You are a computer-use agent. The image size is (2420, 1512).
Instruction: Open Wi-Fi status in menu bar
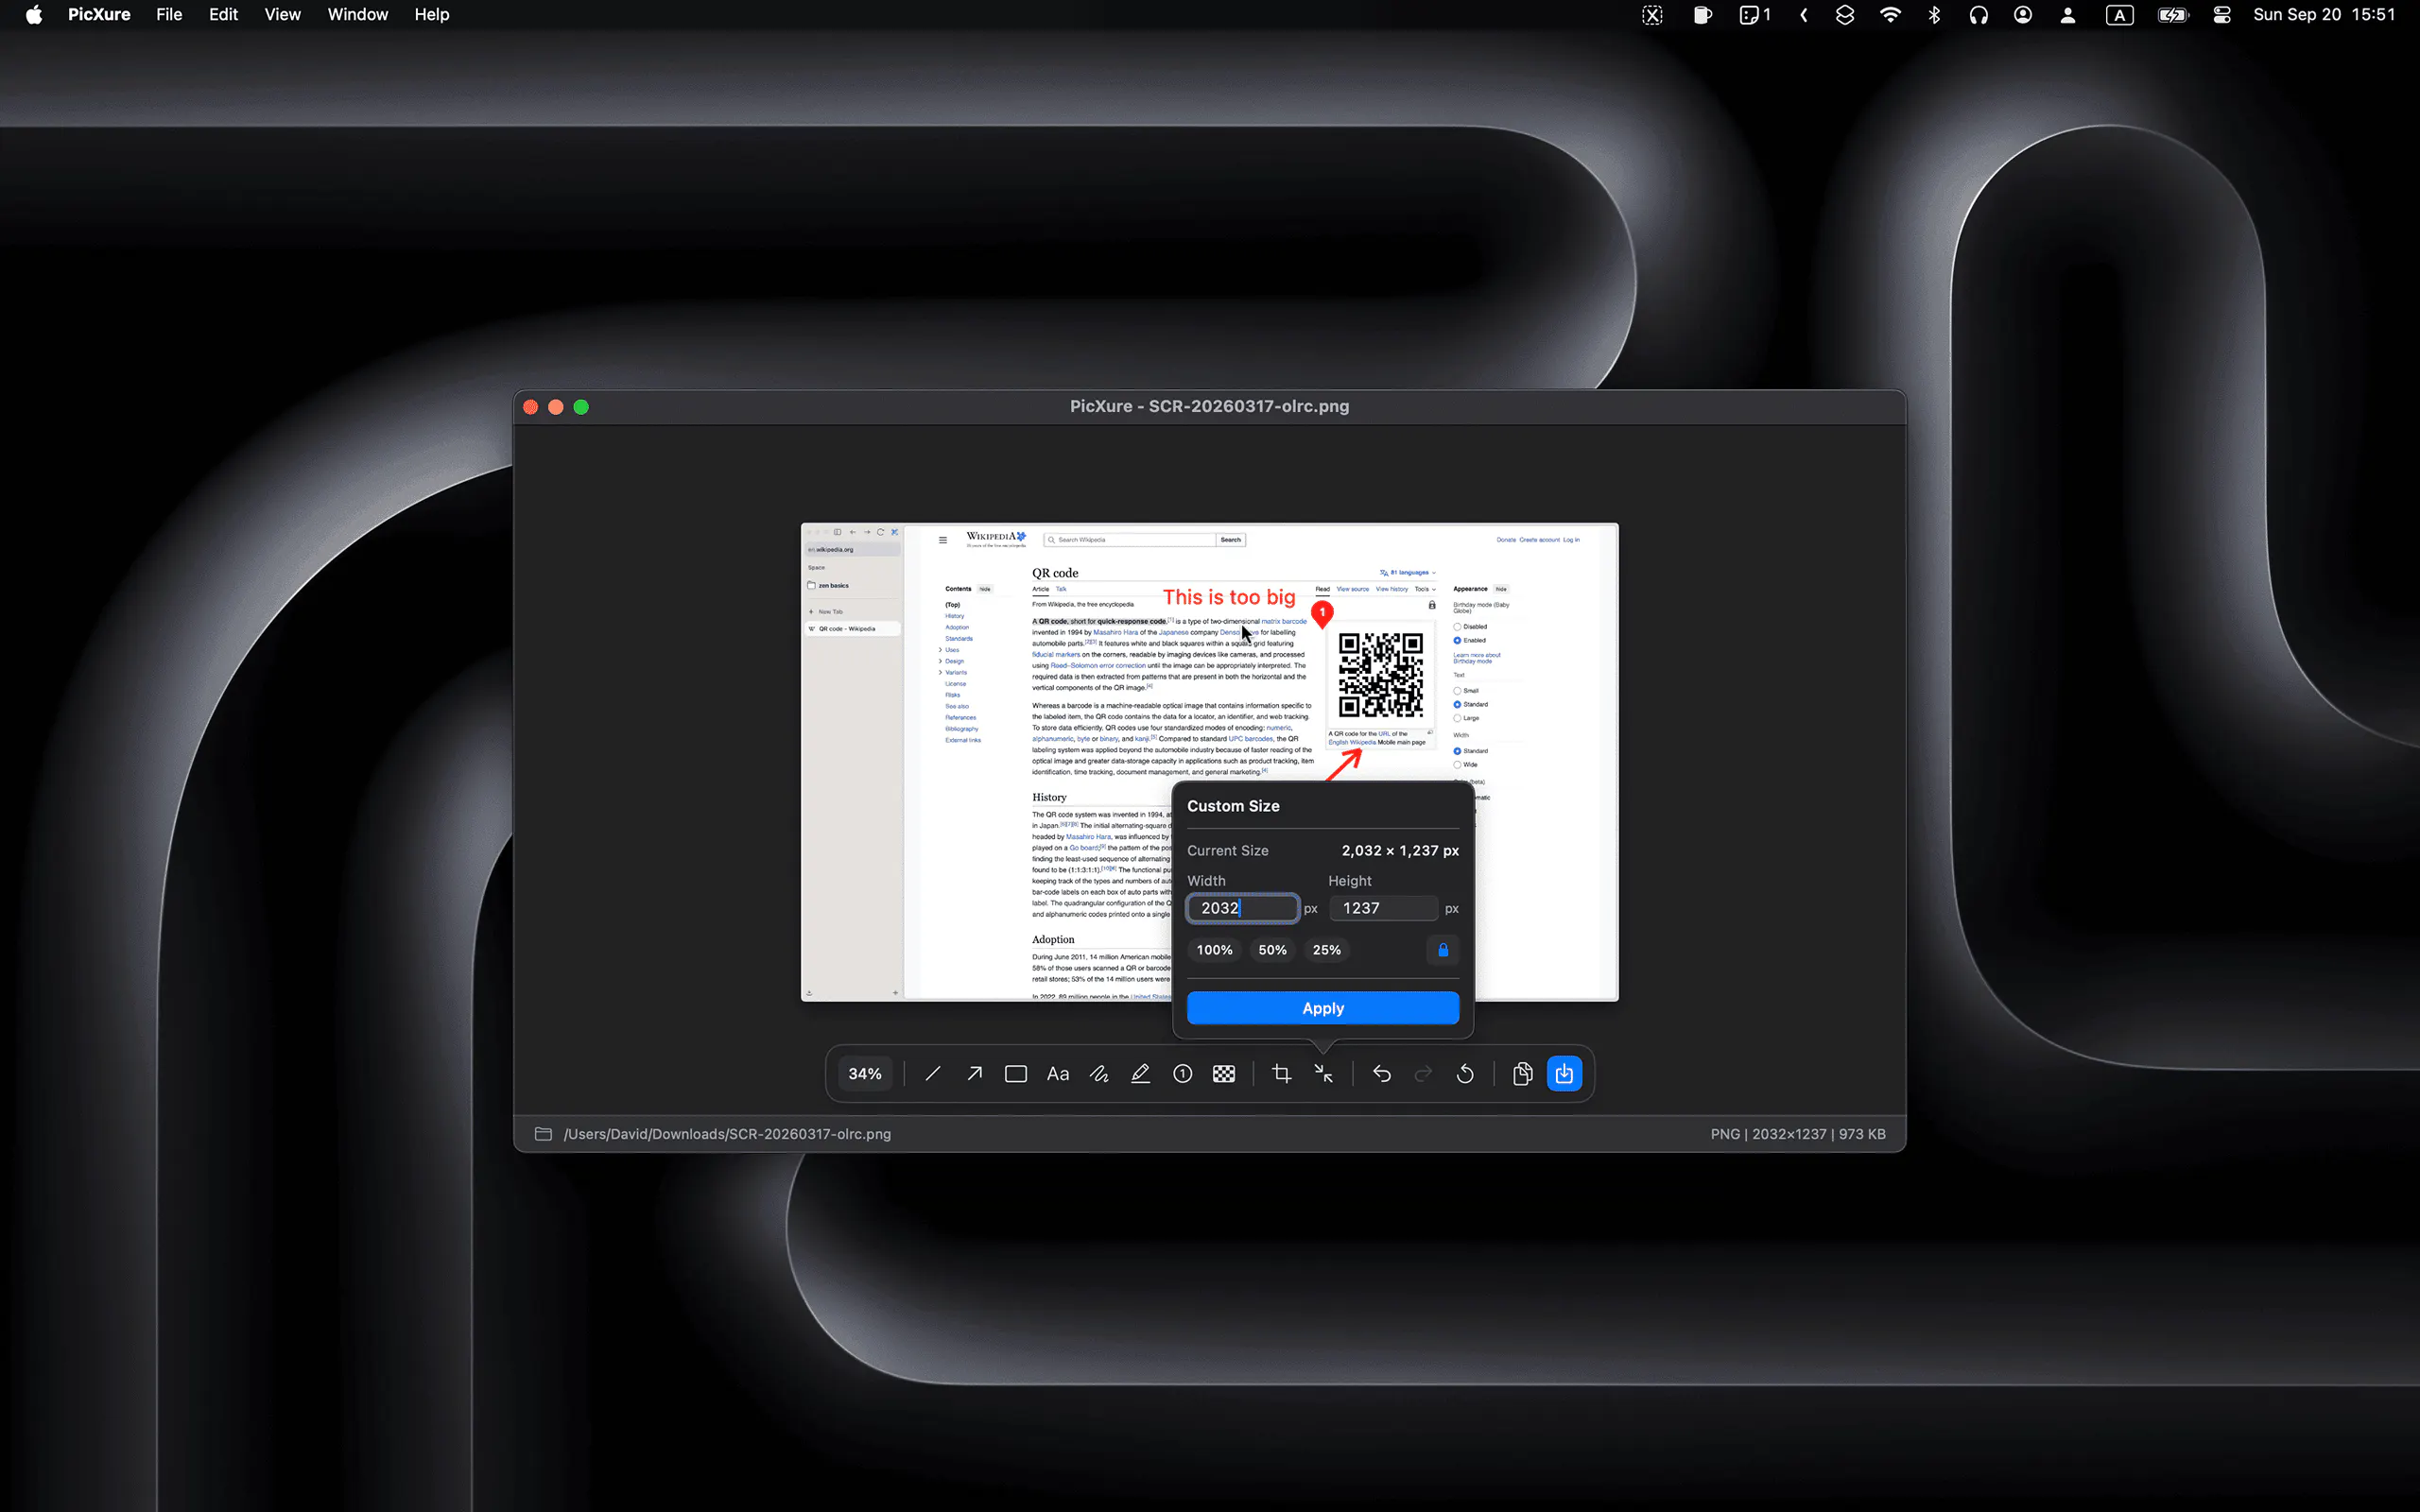point(1890,14)
